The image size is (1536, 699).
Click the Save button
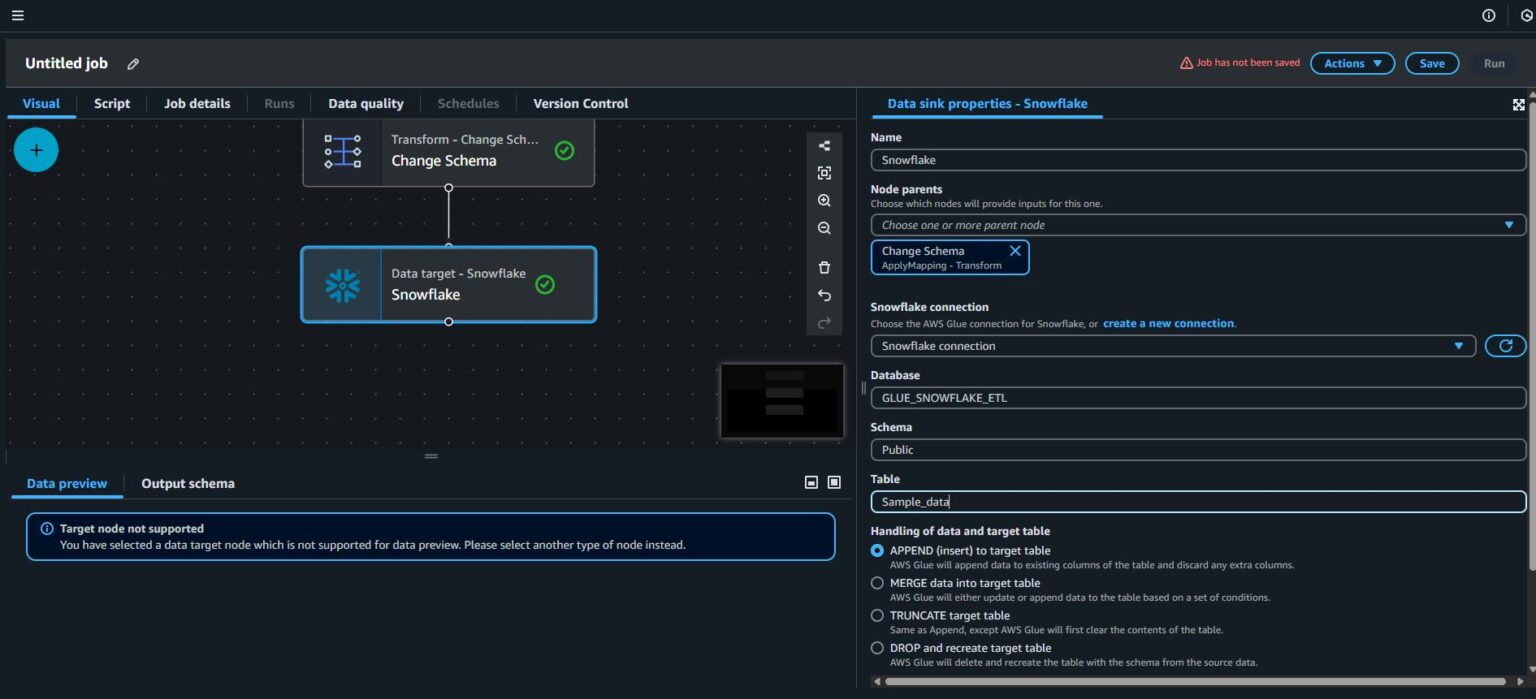coord(1431,63)
